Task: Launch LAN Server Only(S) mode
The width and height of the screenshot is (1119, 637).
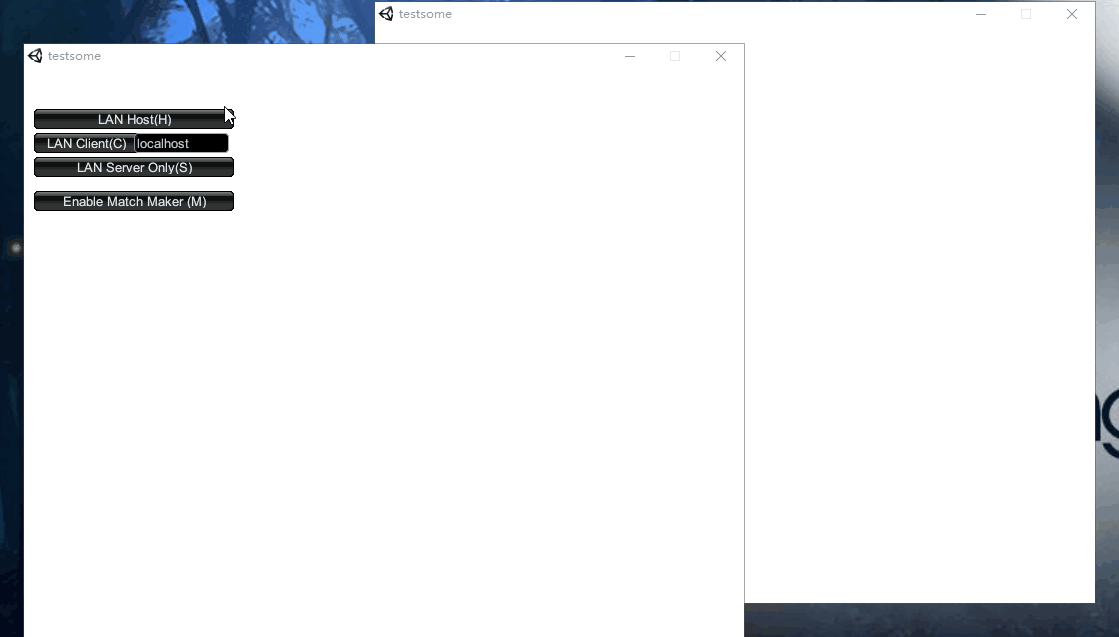Action: pyautogui.click(x=134, y=168)
